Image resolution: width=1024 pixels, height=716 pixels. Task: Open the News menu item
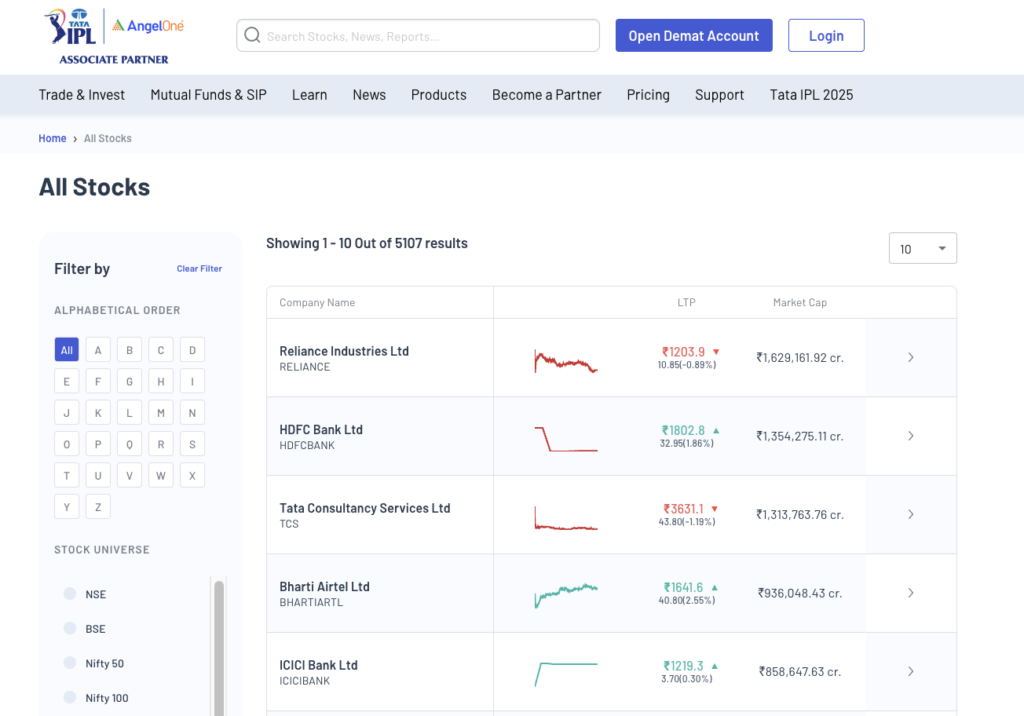(x=369, y=95)
